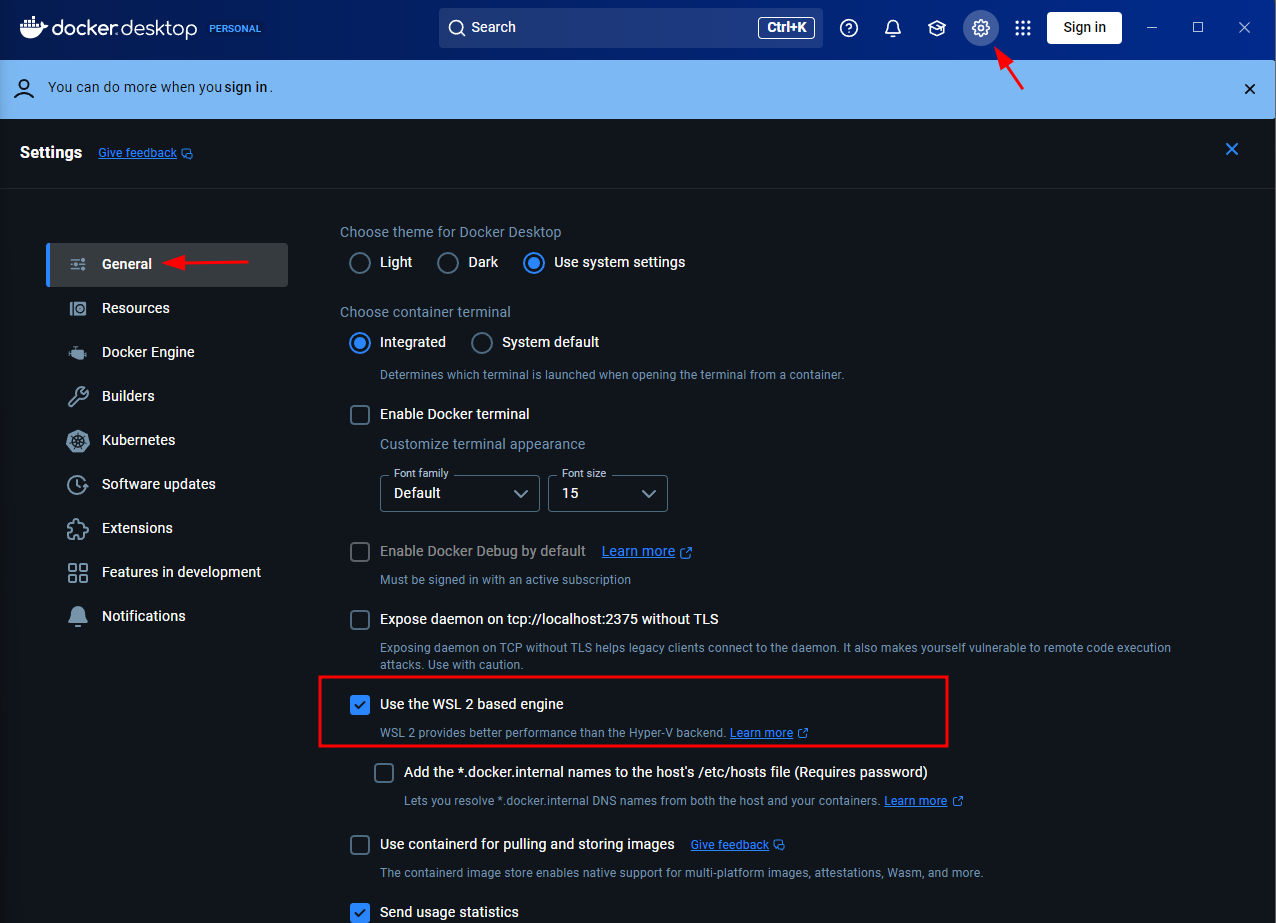Close the Settings panel
The image size is (1276, 923).
[x=1232, y=149]
